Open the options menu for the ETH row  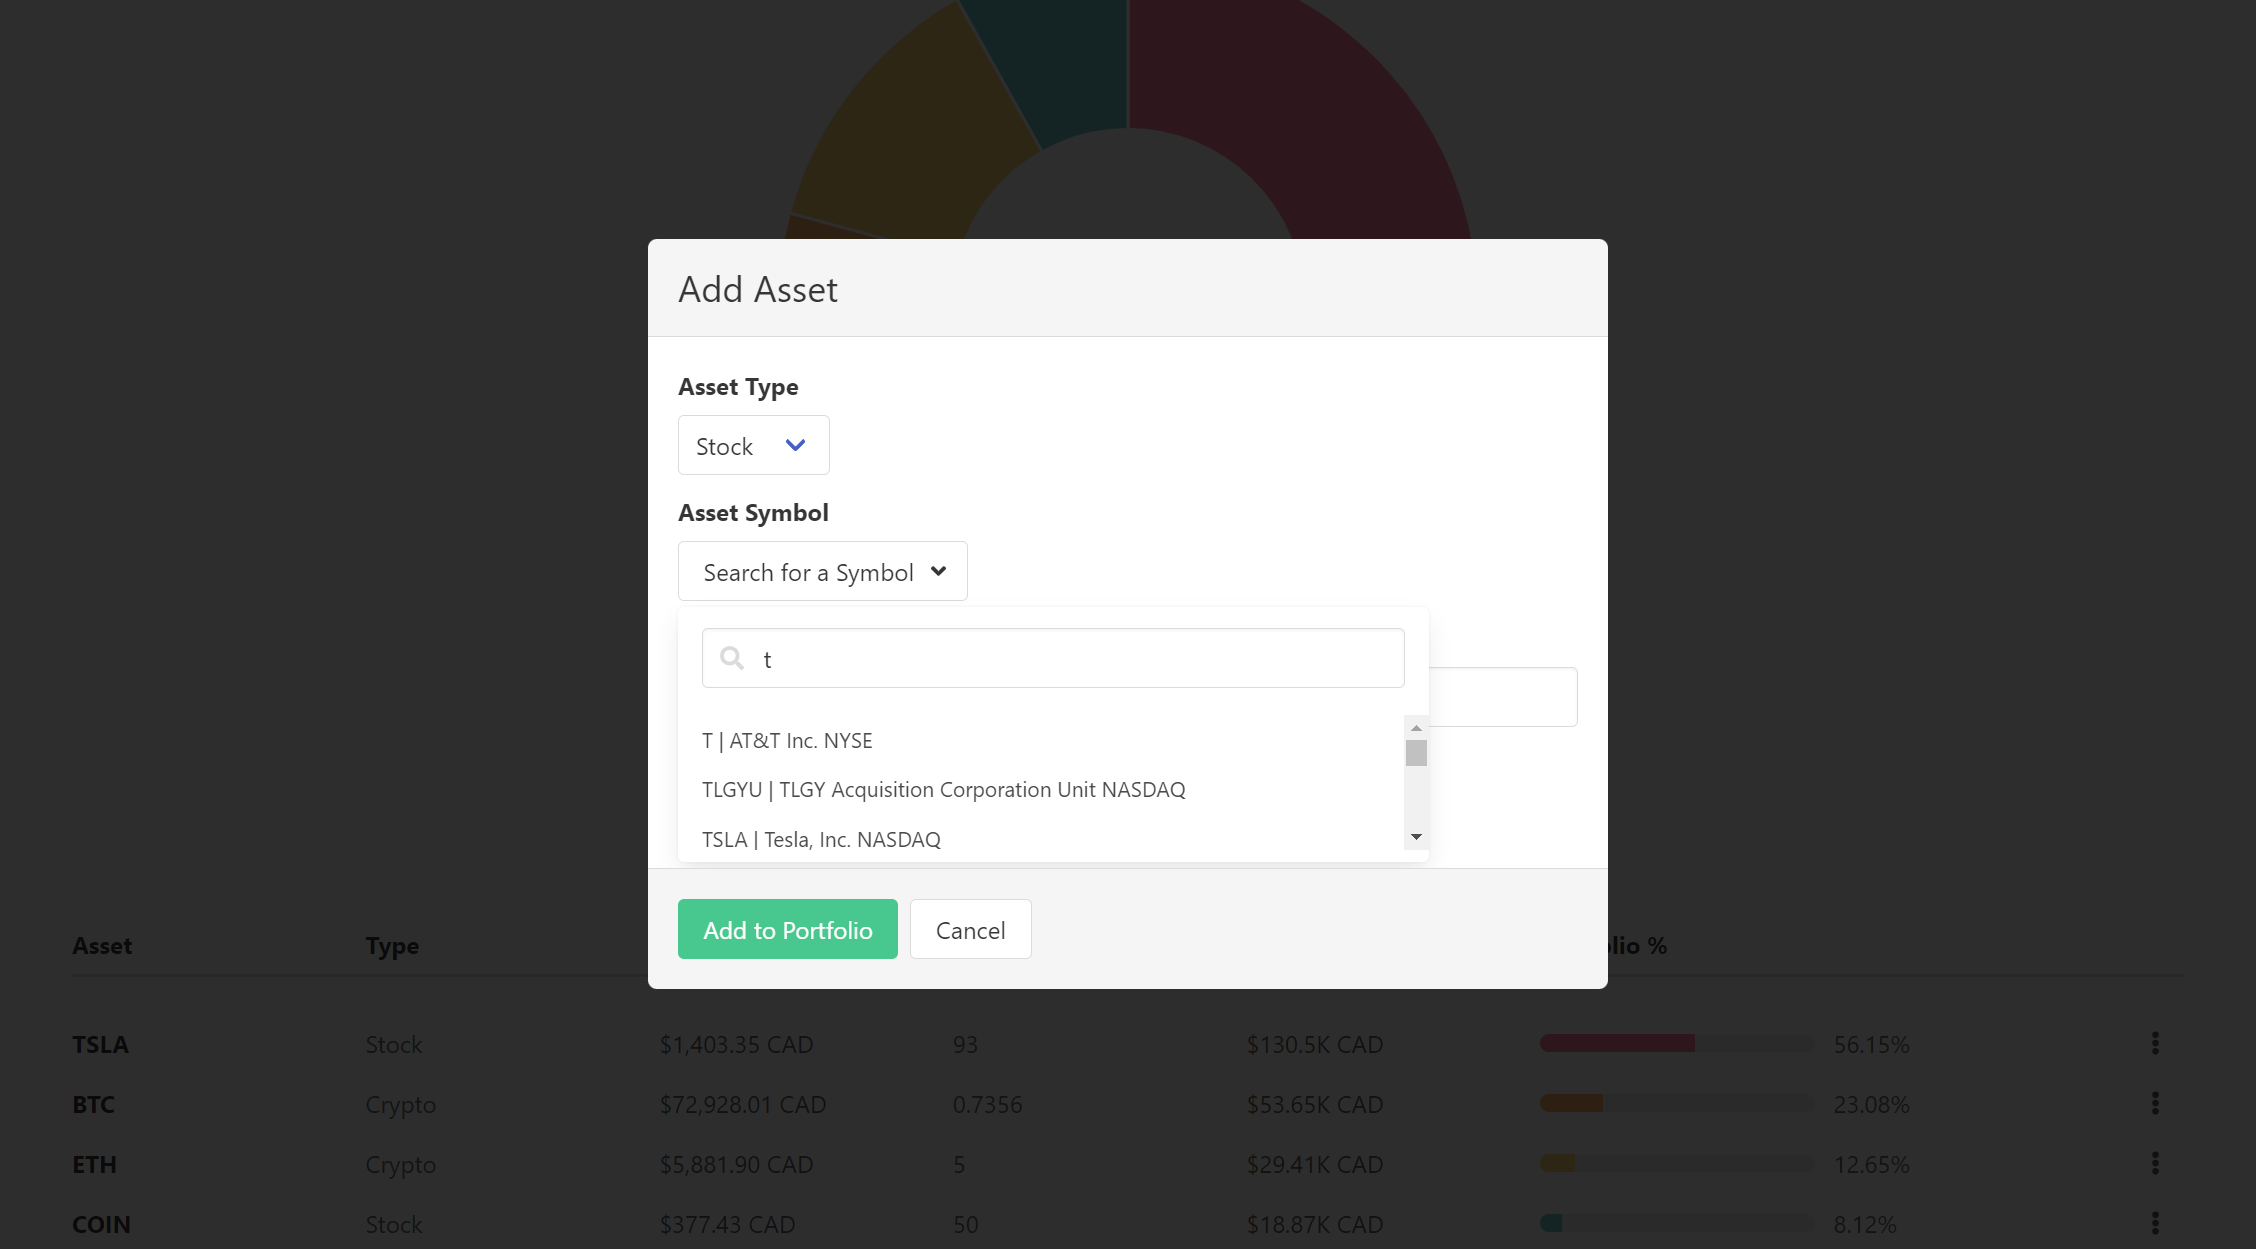pos(2153,1163)
